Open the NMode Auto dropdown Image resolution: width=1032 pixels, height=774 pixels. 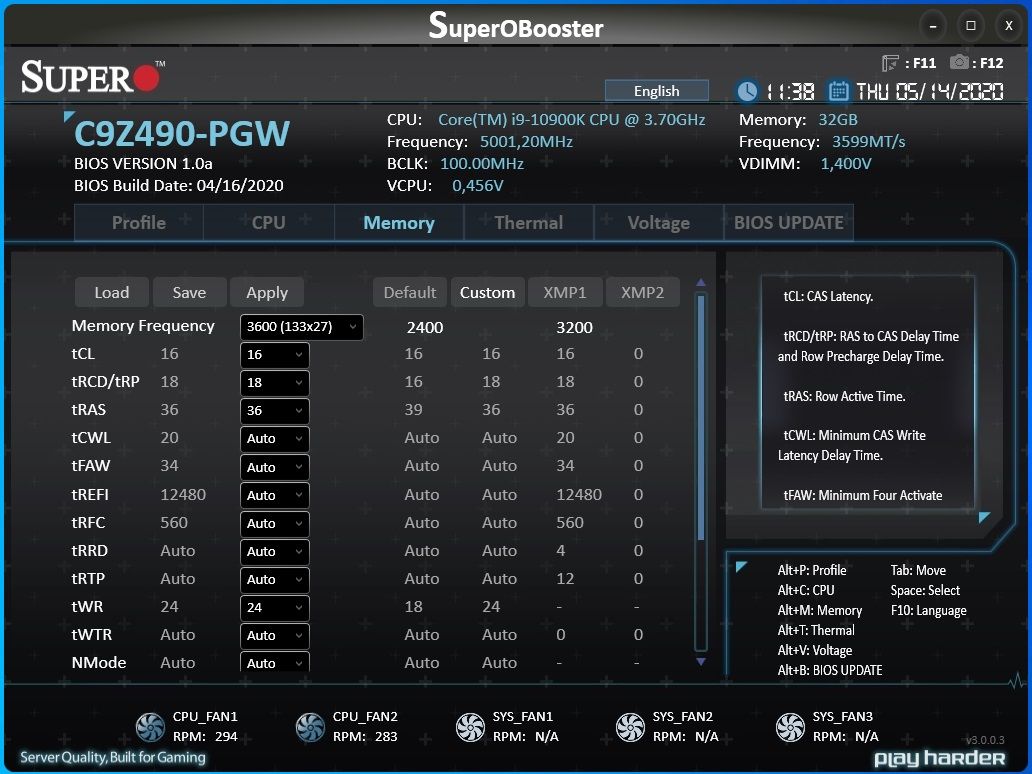click(x=274, y=661)
